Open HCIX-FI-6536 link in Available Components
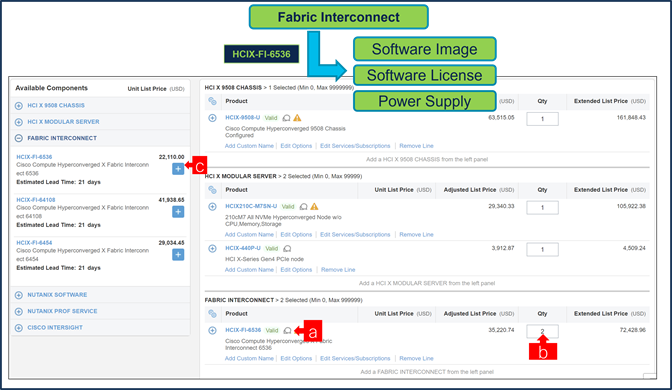The image size is (672, 390). (x=34, y=157)
